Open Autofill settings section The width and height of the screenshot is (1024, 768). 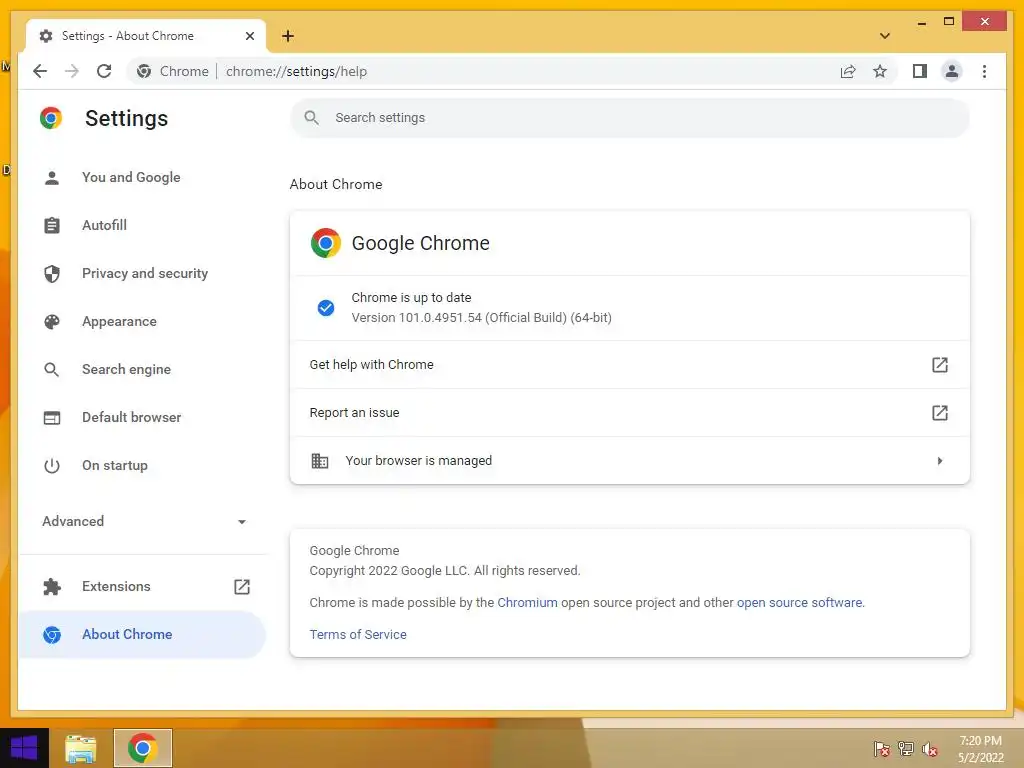142,225
